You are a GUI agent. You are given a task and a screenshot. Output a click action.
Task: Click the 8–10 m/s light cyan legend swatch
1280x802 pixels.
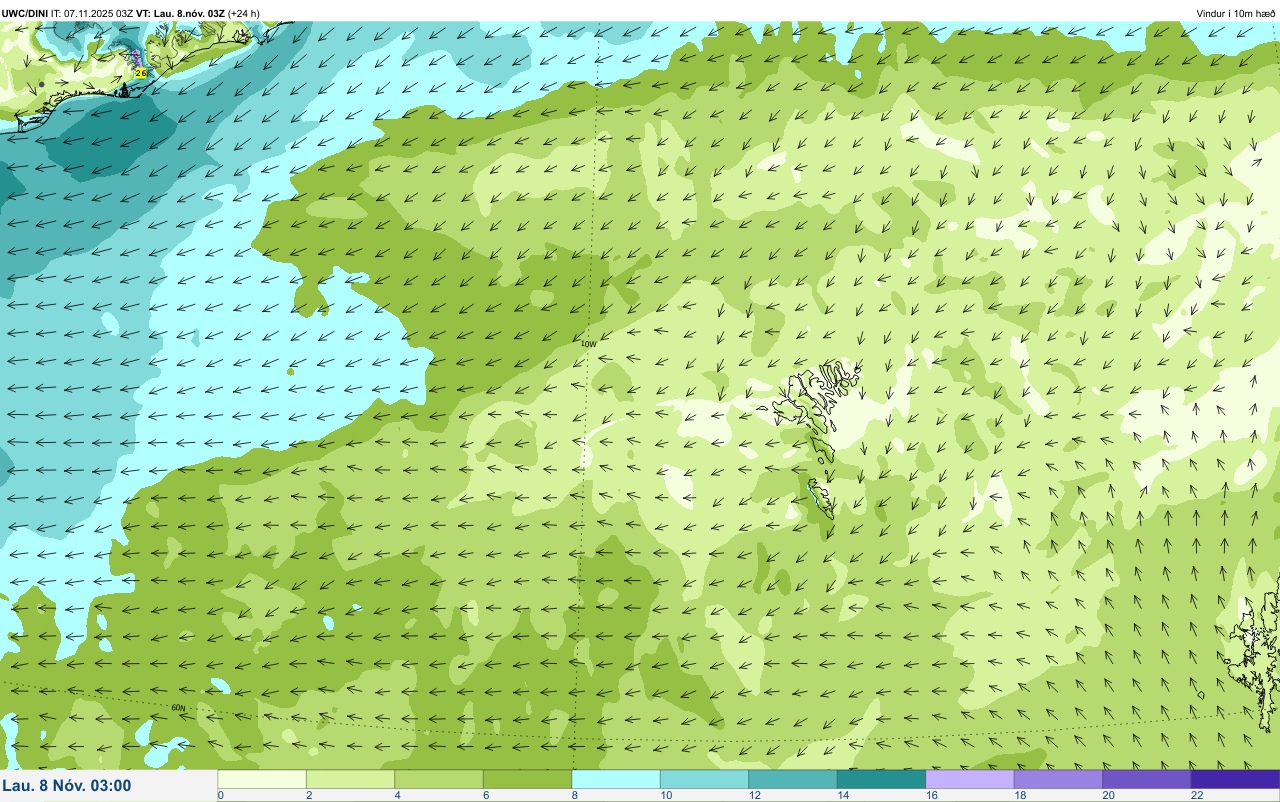click(x=616, y=779)
